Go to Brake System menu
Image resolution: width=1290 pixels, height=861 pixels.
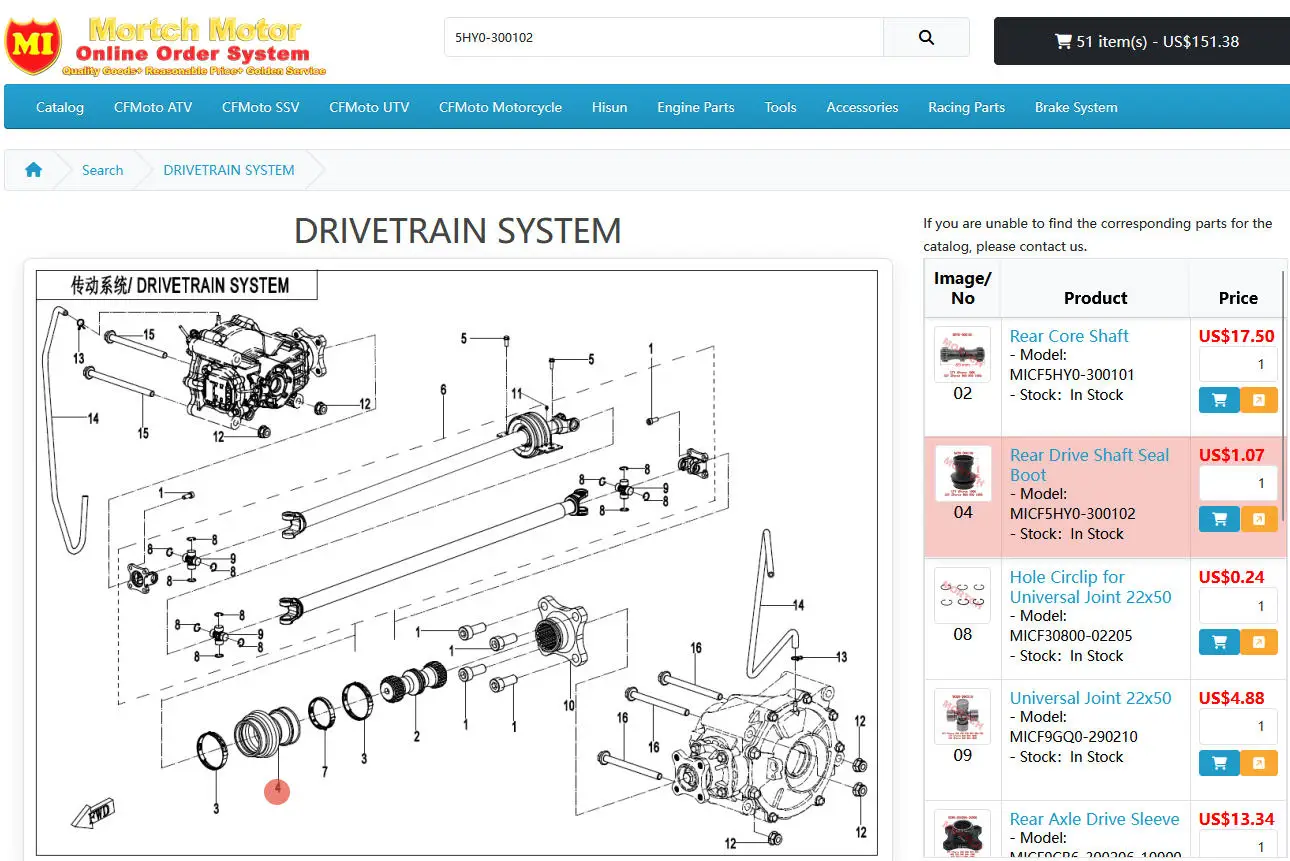[1076, 107]
